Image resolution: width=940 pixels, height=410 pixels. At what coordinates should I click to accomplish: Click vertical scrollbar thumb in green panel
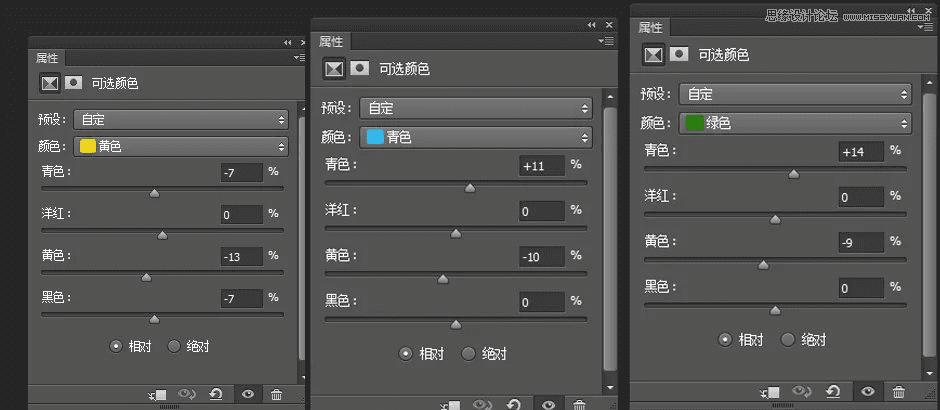(928, 225)
